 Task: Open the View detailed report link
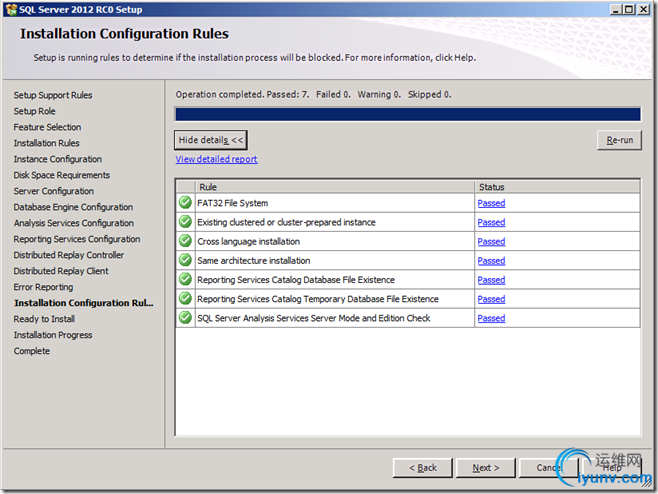216,159
